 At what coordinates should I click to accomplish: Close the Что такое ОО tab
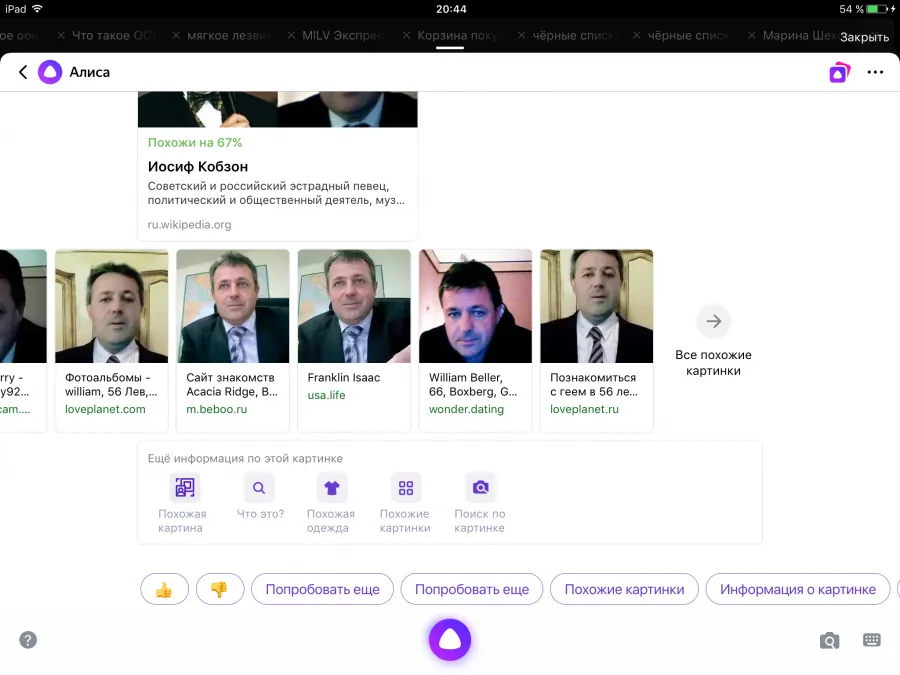pos(61,36)
